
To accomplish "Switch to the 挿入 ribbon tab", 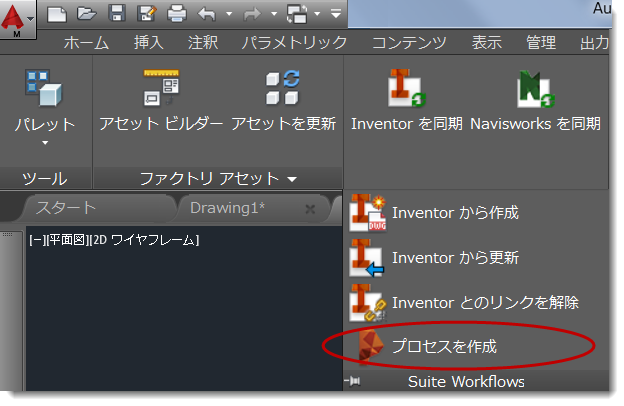I will point(149,43).
